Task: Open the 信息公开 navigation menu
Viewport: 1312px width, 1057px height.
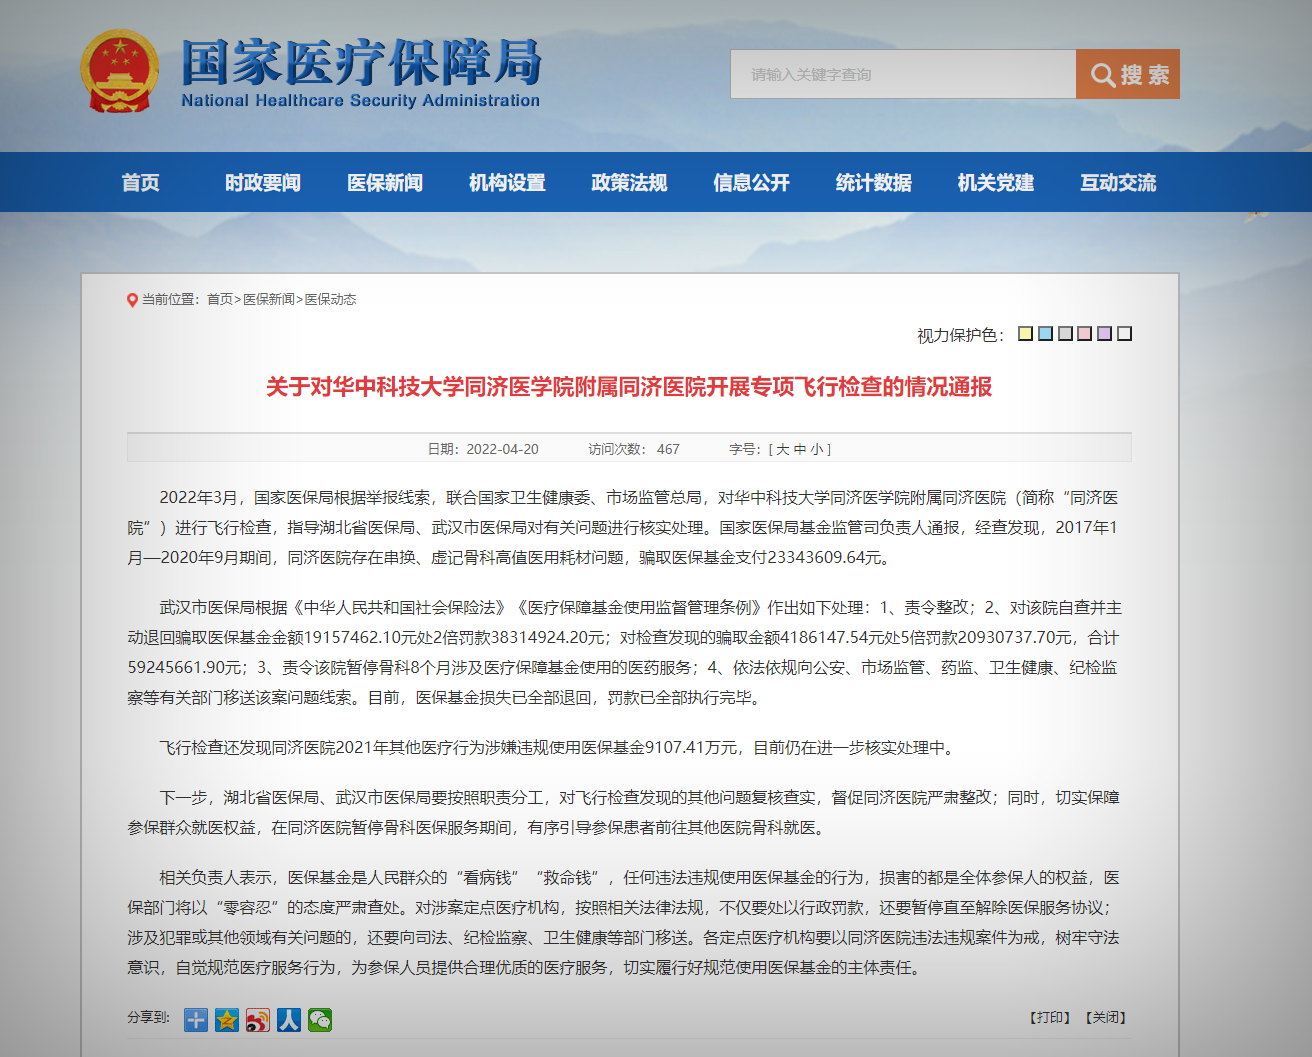Action: pyautogui.click(x=751, y=182)
